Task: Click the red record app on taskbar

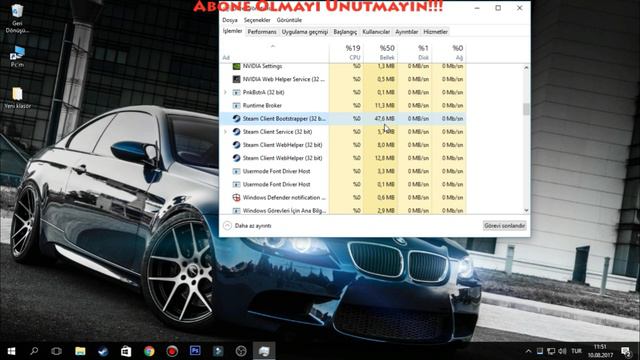Action: click(x=172, y=351)
